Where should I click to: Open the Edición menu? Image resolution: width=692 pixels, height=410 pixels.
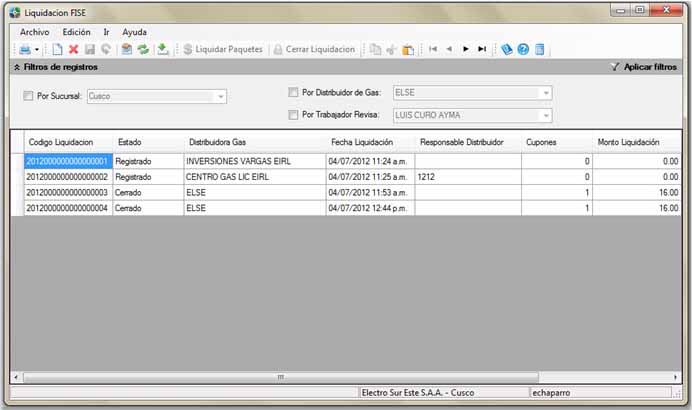(x=76, y=32)
